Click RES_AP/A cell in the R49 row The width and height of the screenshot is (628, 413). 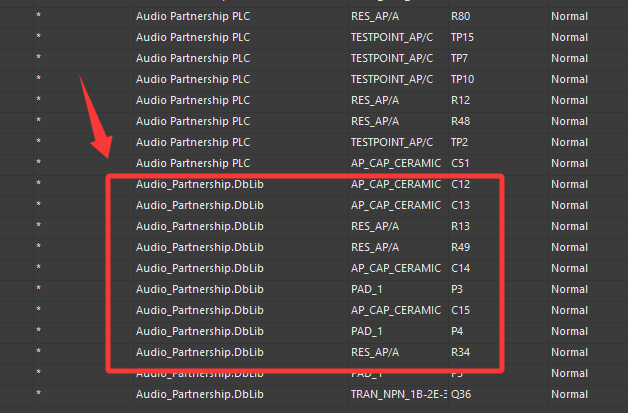398,247
